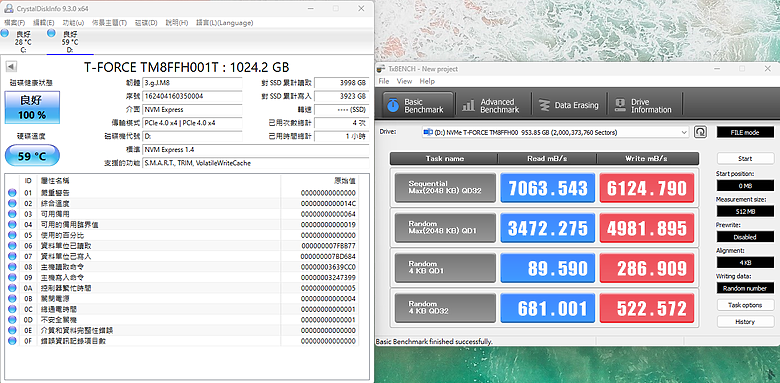Open the Help menu in TxBENCH

click(427, 81)
